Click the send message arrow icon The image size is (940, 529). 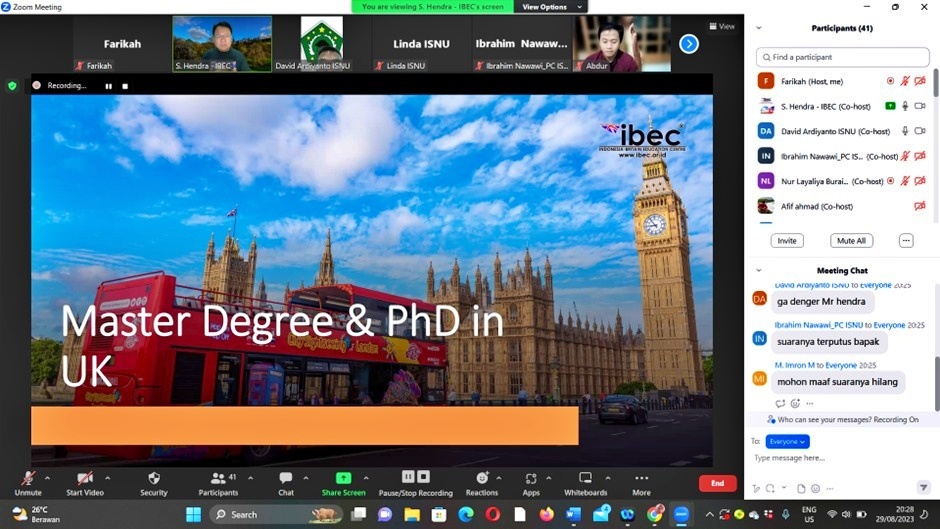[x=922, y=488]
